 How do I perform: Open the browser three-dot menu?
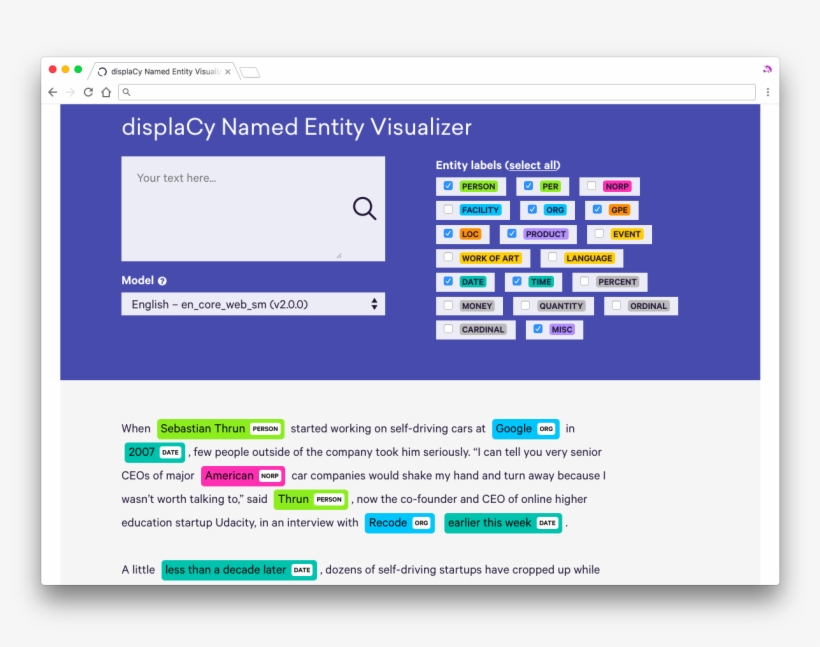[767, 92]
